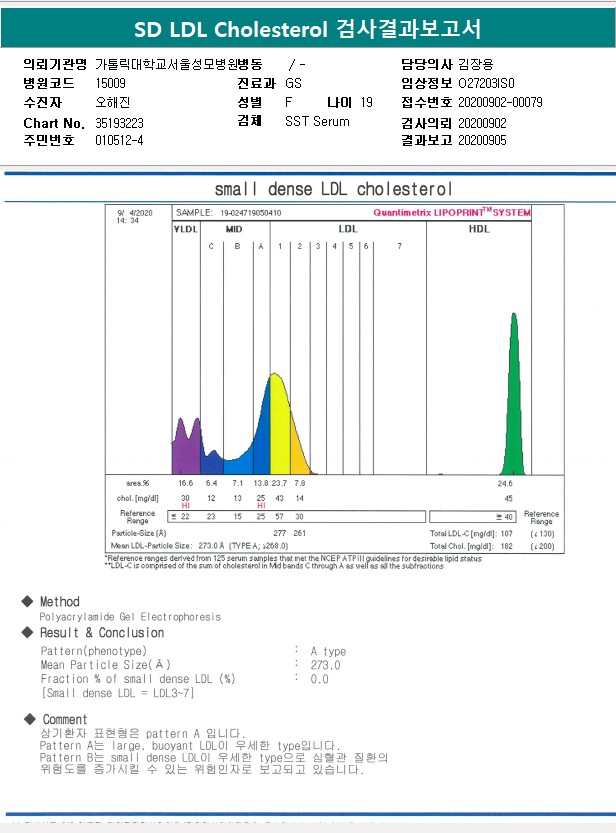
Task: Click the VLDL area % value 16.6
Action: [x=185, y=483]
